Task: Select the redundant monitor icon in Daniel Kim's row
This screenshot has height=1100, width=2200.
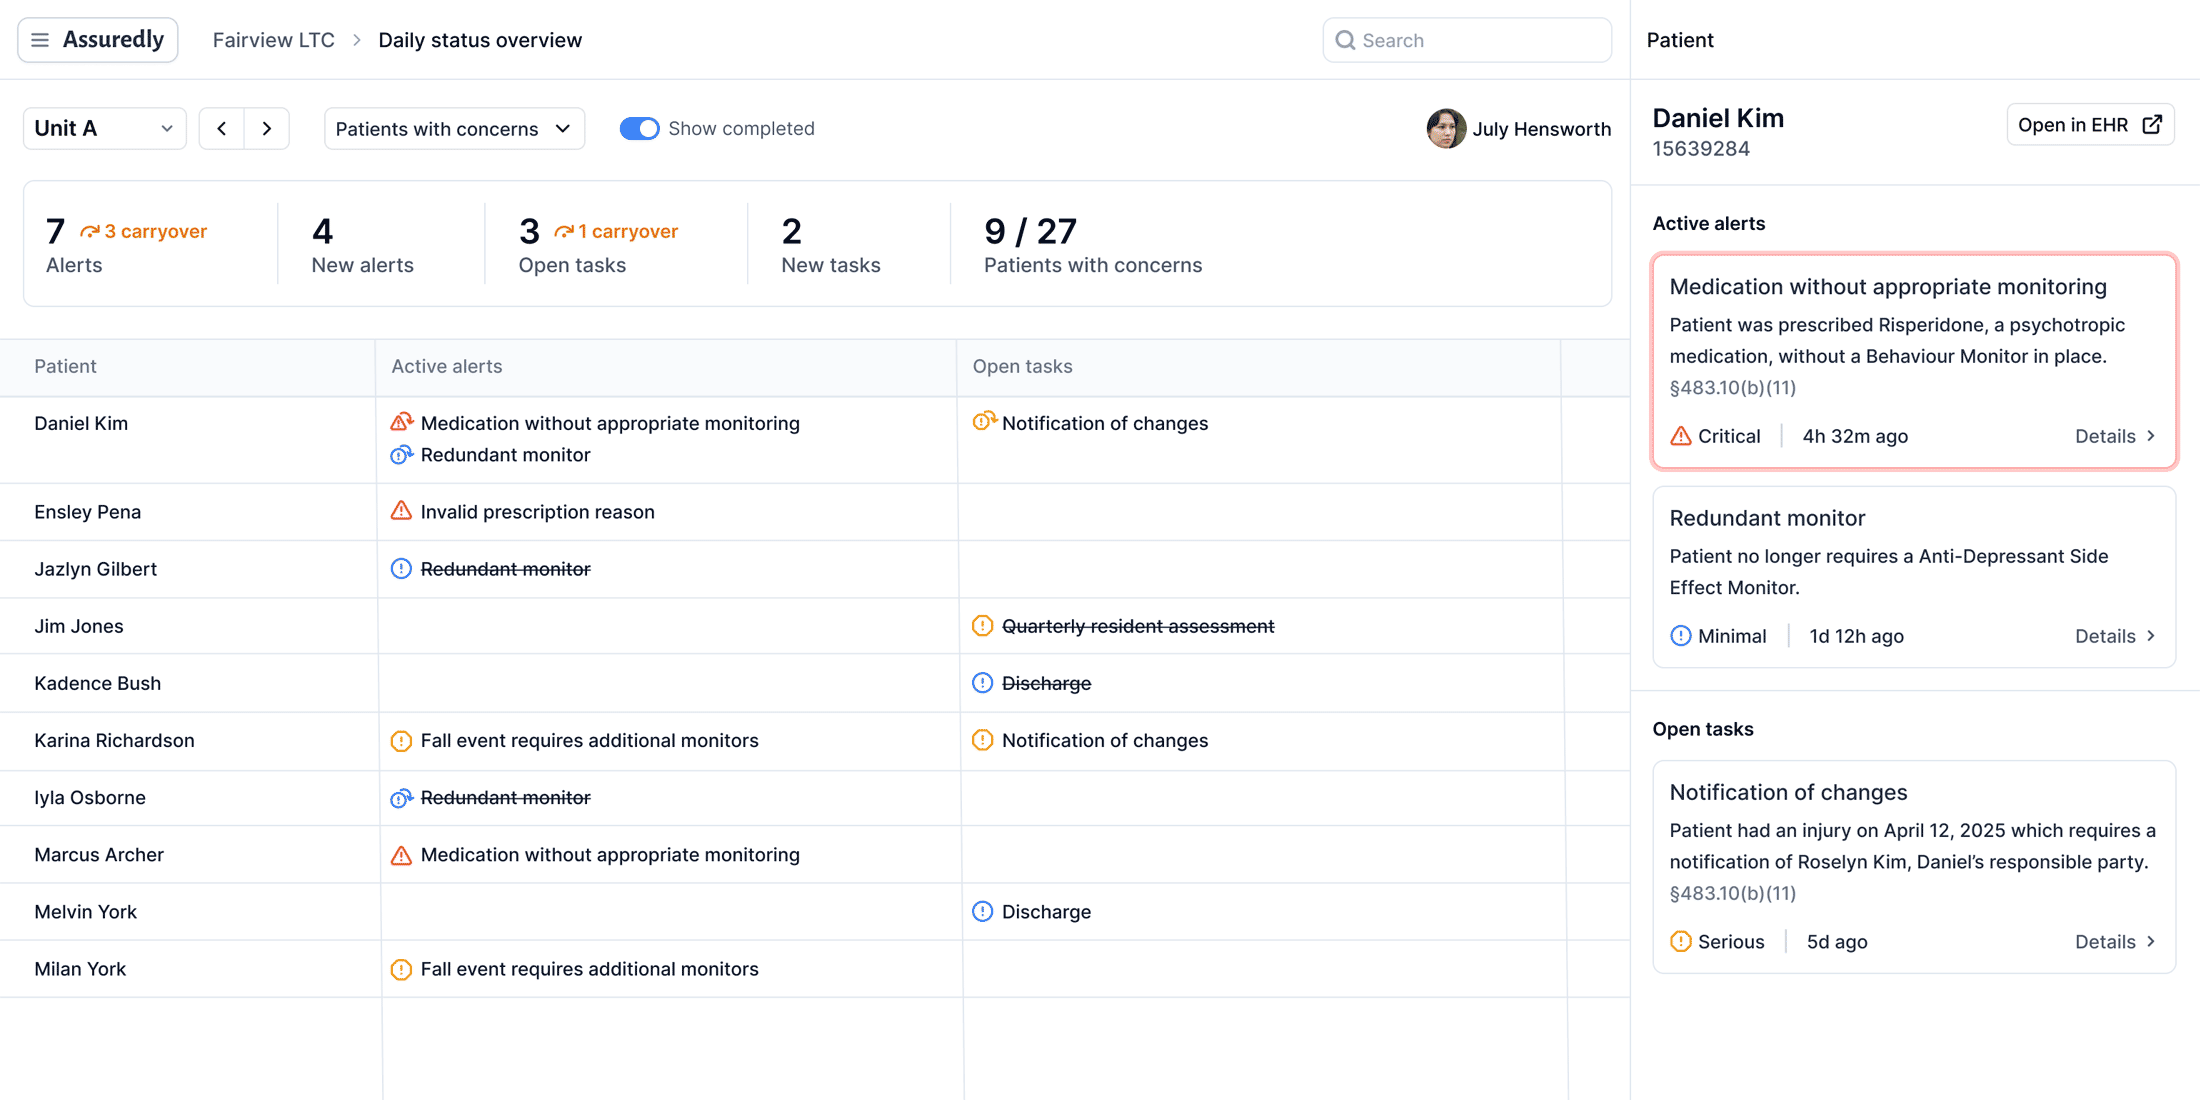Action: tap(401, 455)
